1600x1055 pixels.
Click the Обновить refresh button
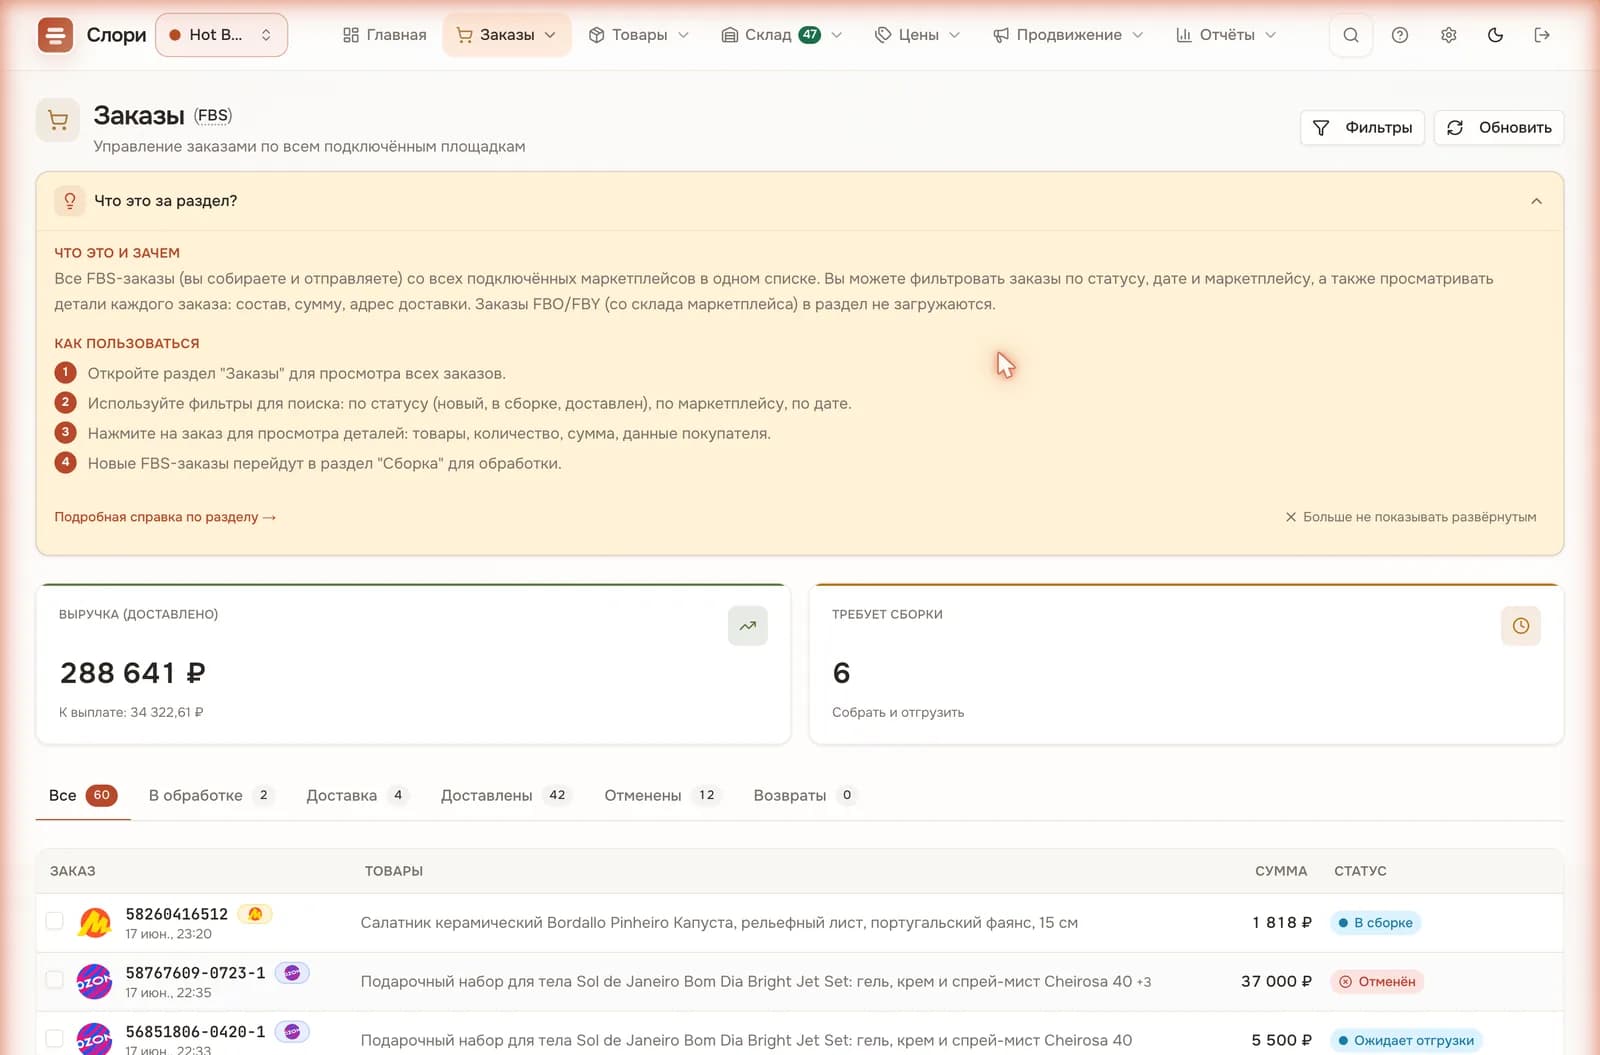click(x=1498, y=128)
